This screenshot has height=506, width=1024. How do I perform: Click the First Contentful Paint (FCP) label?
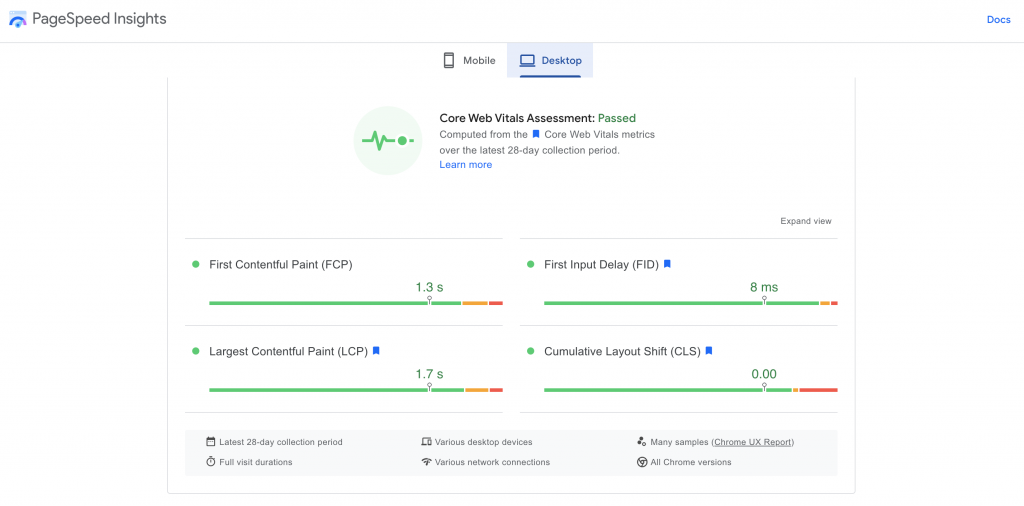pos(281,264)
